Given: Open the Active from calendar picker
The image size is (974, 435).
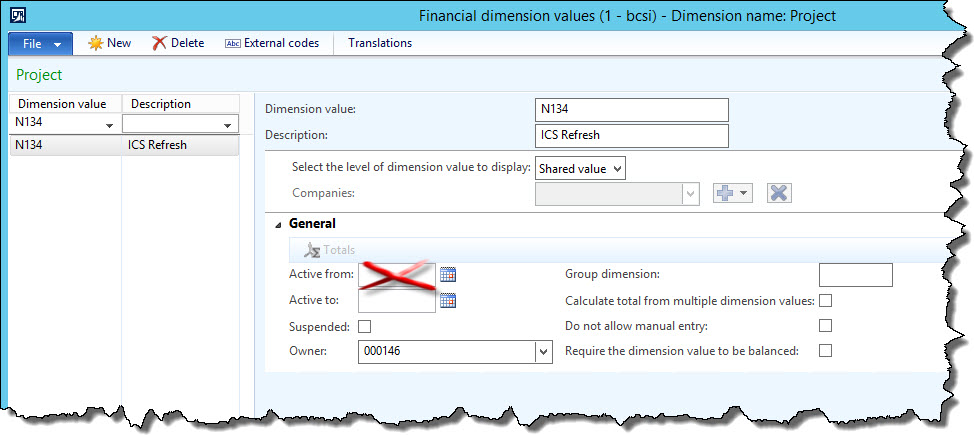Looking at the screenshot, I should (448, 274).
